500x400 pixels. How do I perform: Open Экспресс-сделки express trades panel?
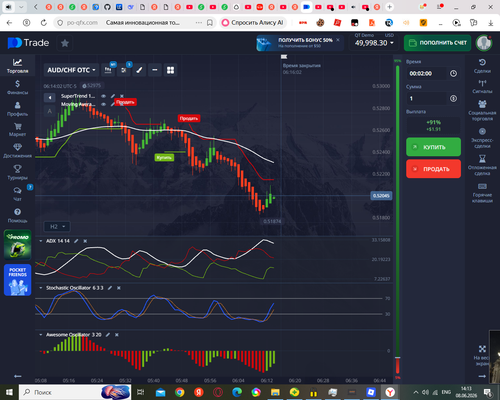482,138
